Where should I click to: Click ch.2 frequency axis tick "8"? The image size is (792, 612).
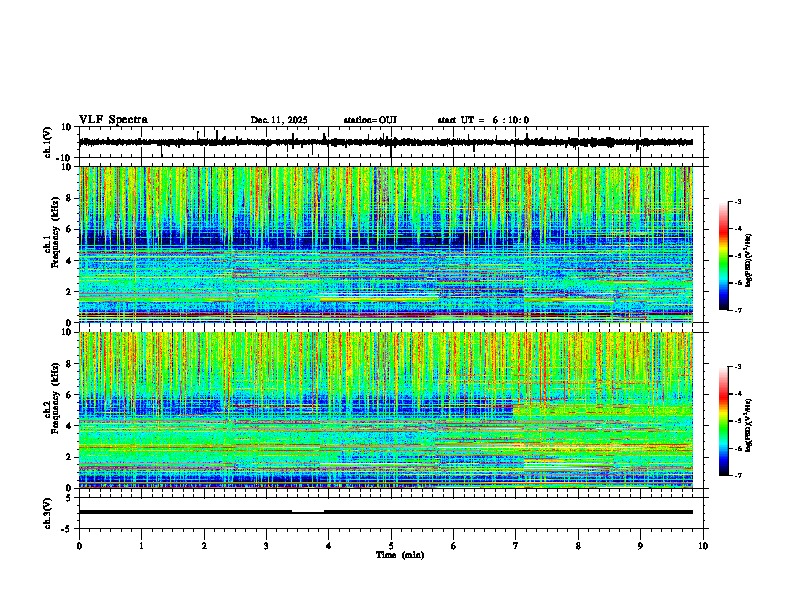(69, 364)
